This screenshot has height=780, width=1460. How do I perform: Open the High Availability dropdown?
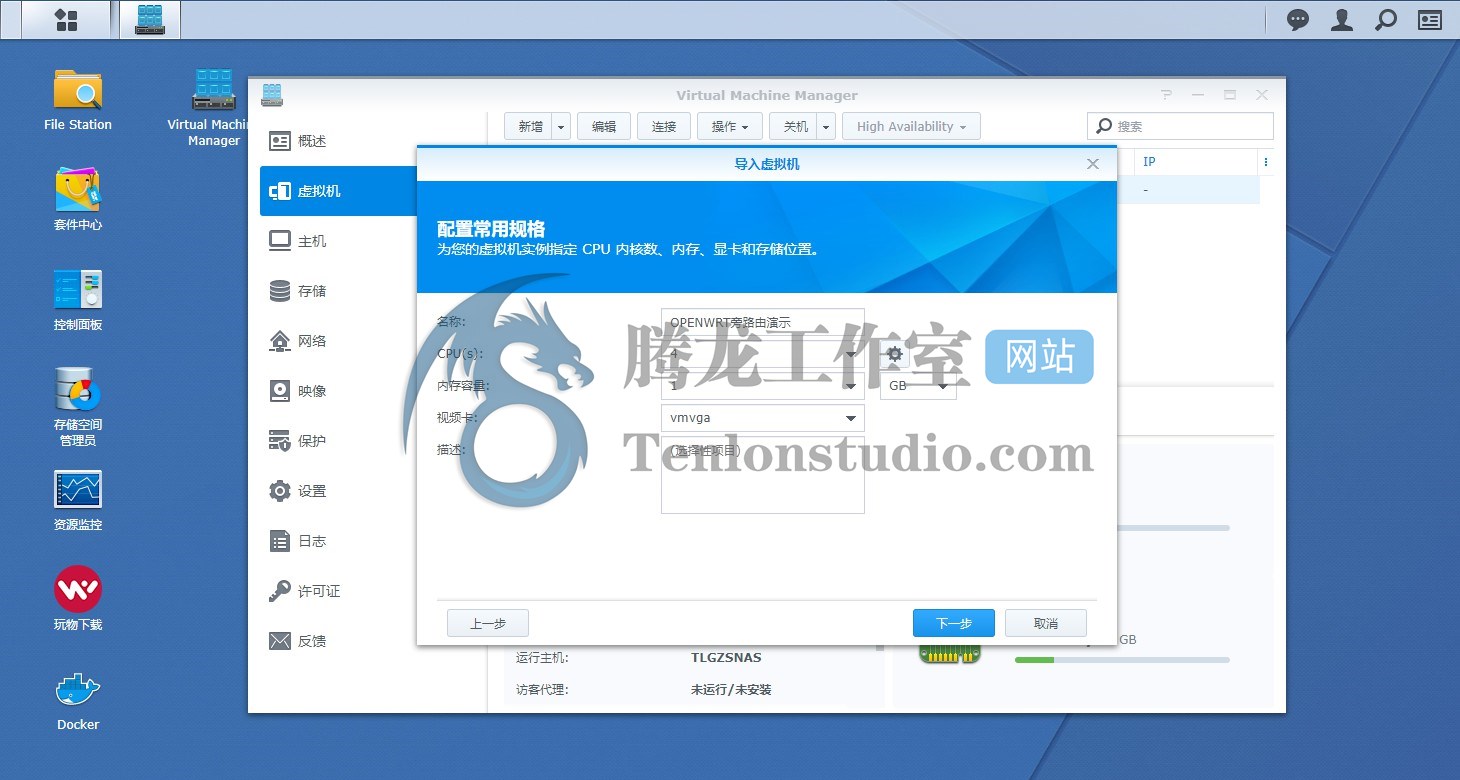click(911, 126)
